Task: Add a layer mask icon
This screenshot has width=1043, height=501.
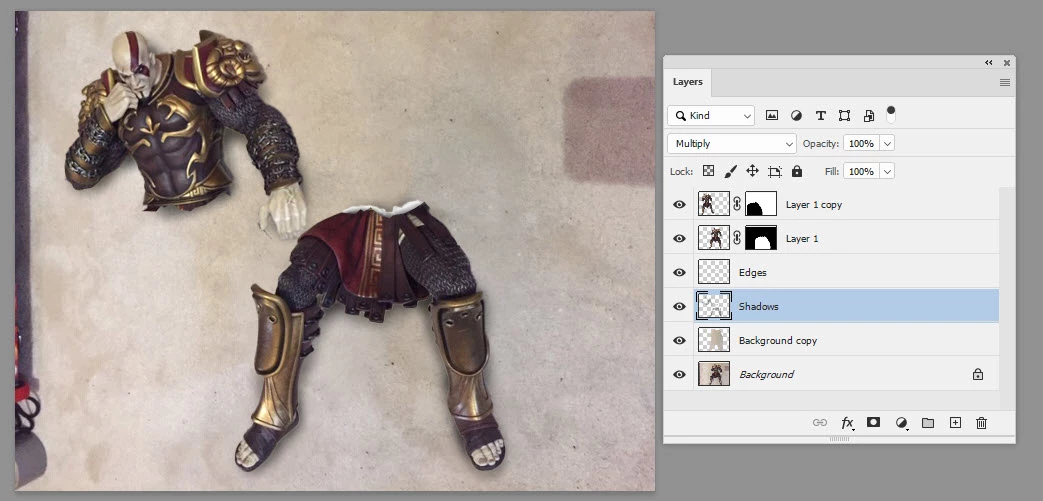Action: point(873,422)
